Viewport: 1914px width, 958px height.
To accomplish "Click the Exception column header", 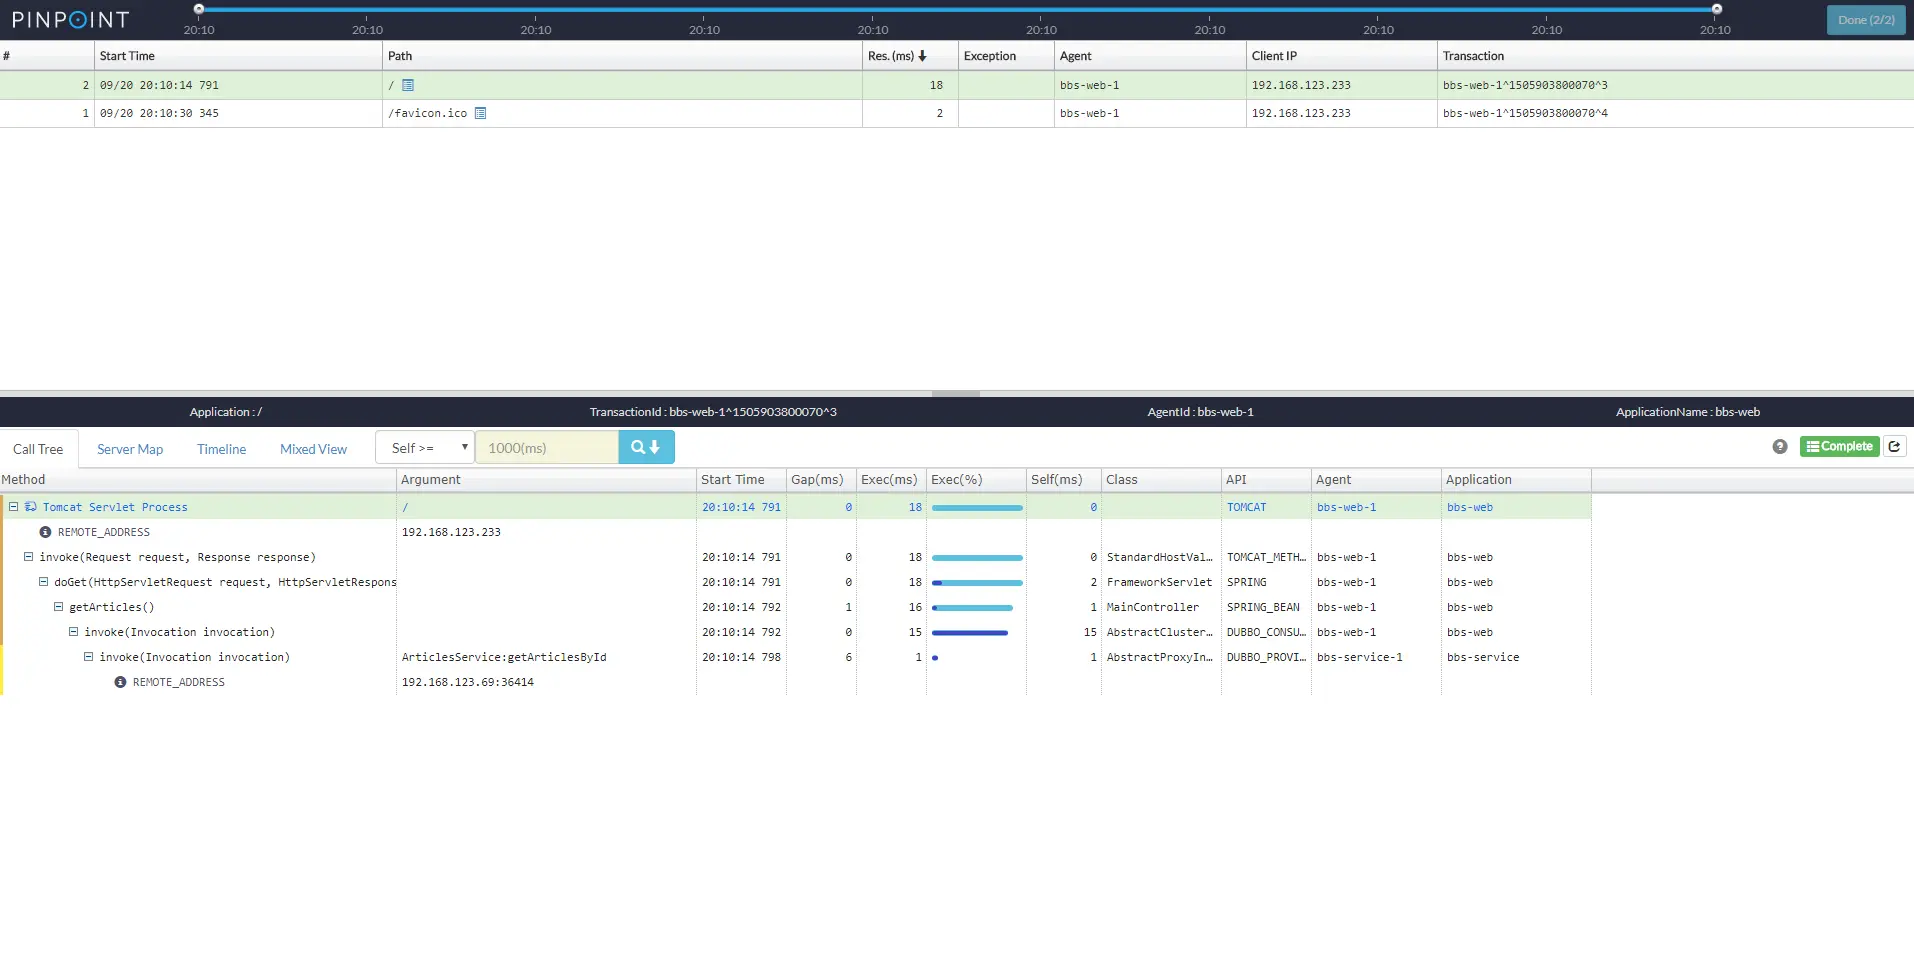I will [1006, 56].
